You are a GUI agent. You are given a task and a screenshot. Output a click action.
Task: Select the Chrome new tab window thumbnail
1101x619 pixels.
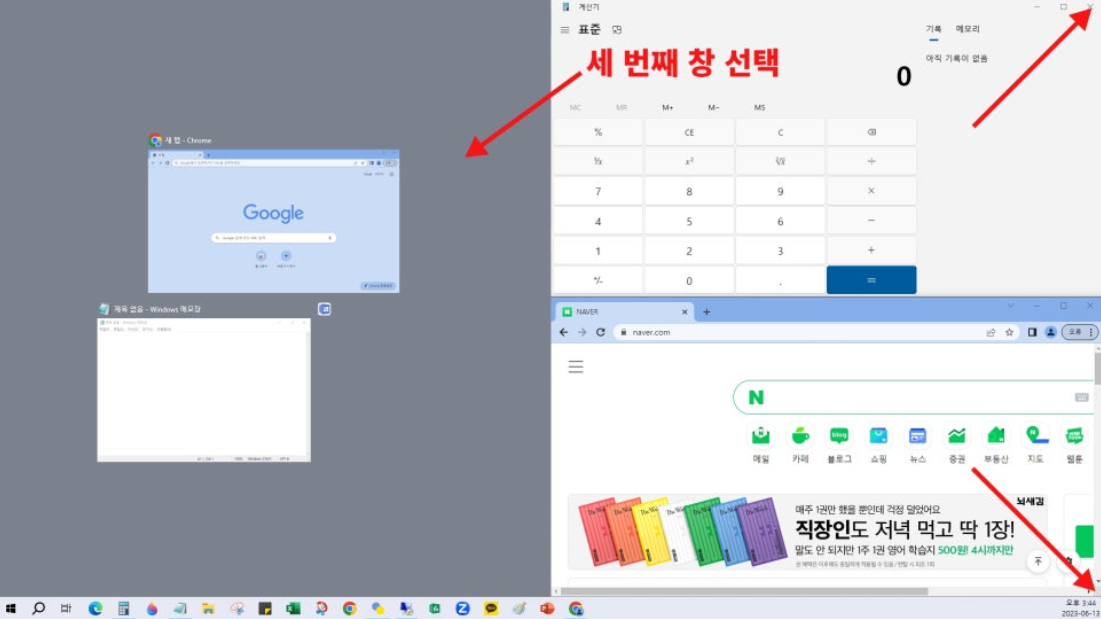273,221
